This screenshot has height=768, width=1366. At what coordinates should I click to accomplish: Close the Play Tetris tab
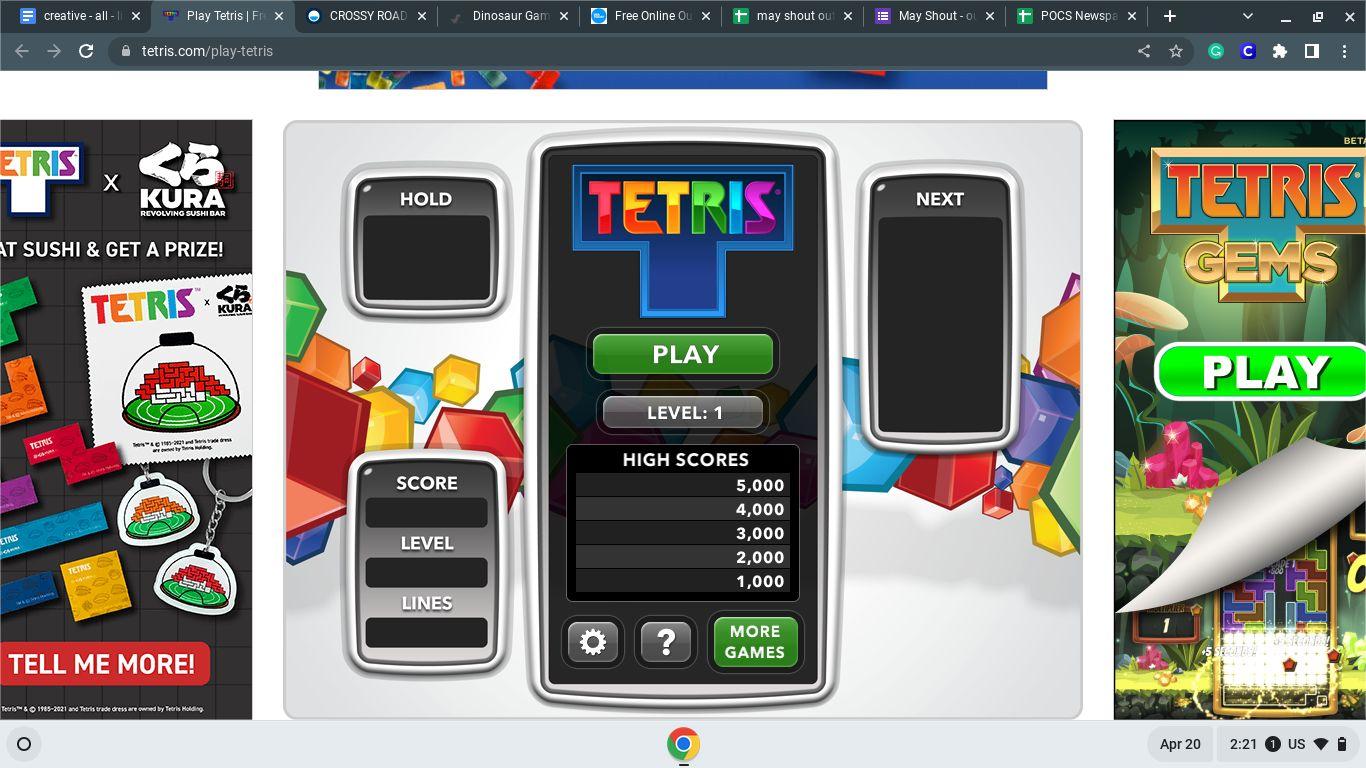pos(279,16)
